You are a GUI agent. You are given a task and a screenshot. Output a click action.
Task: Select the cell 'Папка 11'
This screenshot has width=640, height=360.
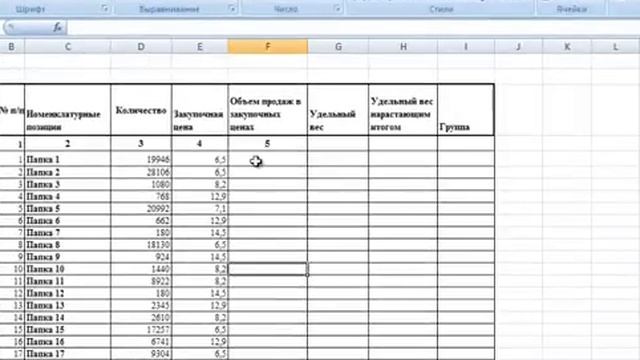68,281
